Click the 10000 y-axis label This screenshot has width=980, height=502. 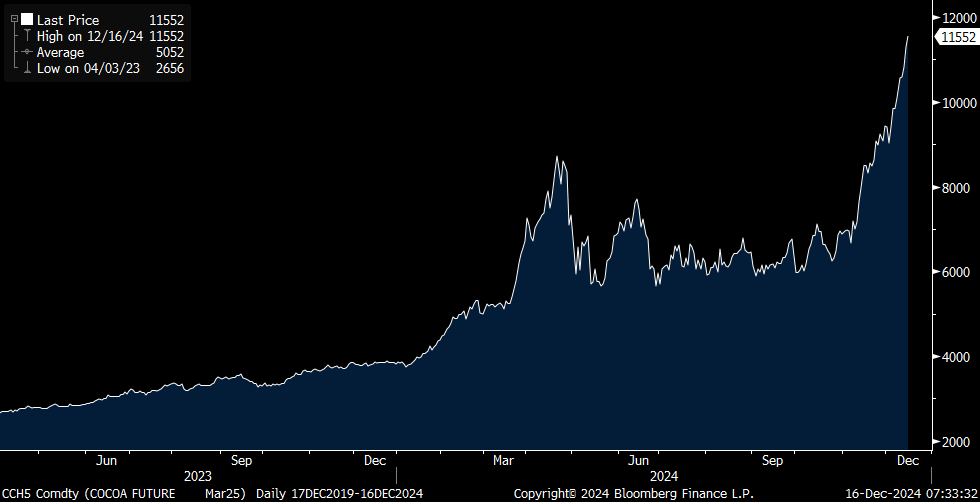(959, 103)
